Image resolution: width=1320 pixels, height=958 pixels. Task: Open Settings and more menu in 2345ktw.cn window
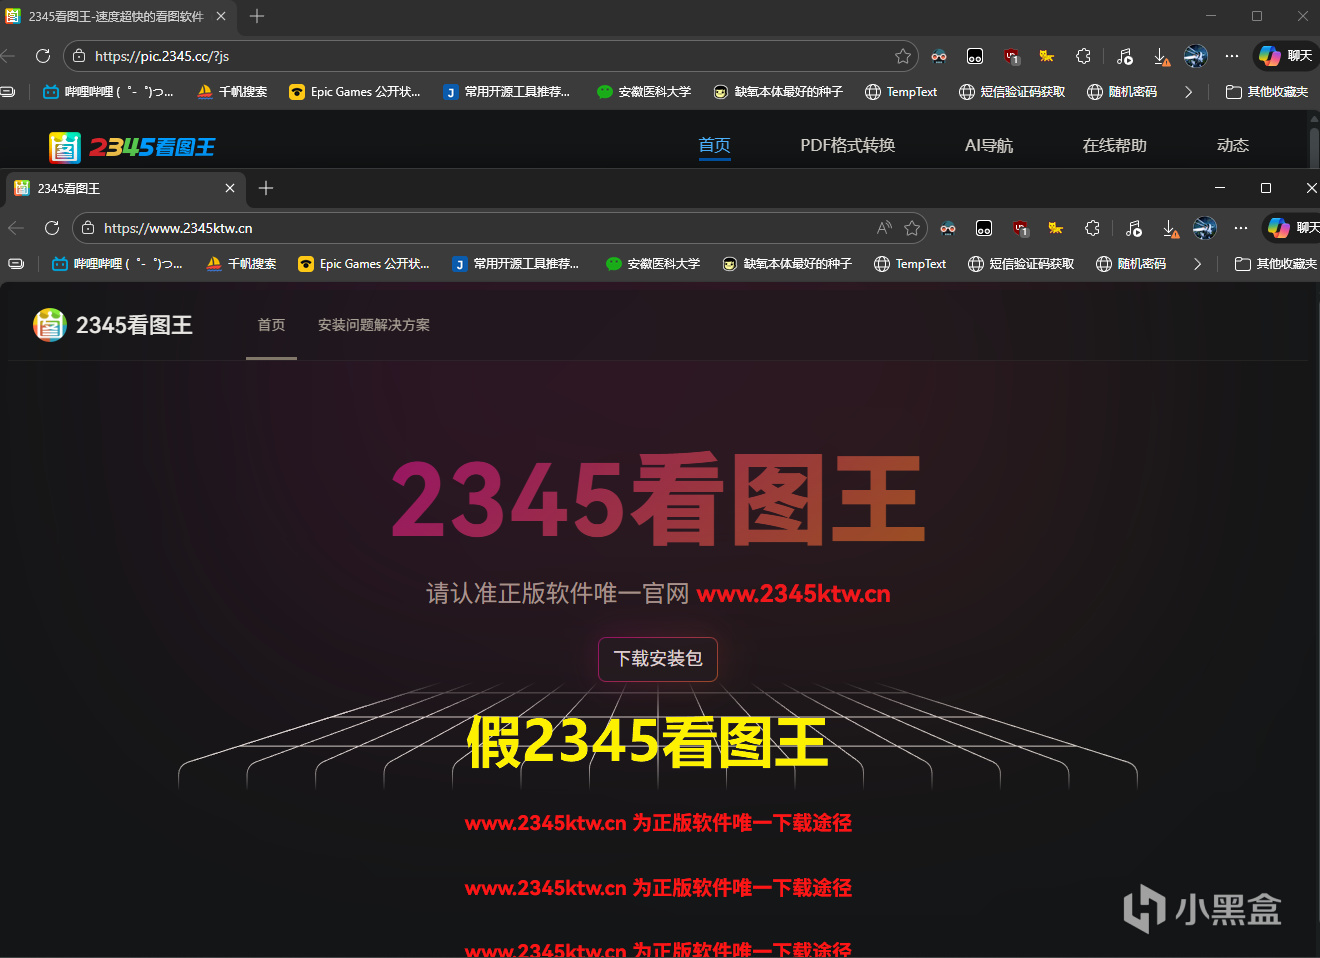coord(1241,228)
